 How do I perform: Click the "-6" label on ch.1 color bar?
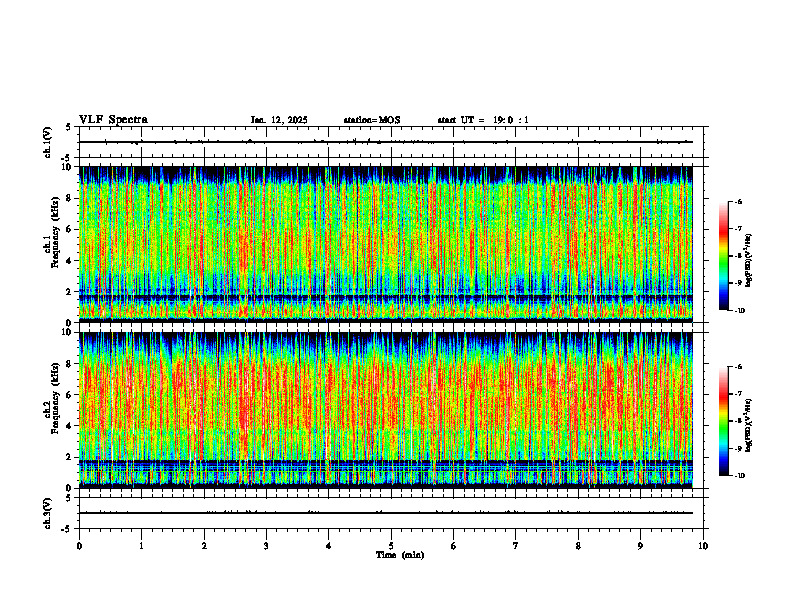pyautogui.click(x=737, y=201)
